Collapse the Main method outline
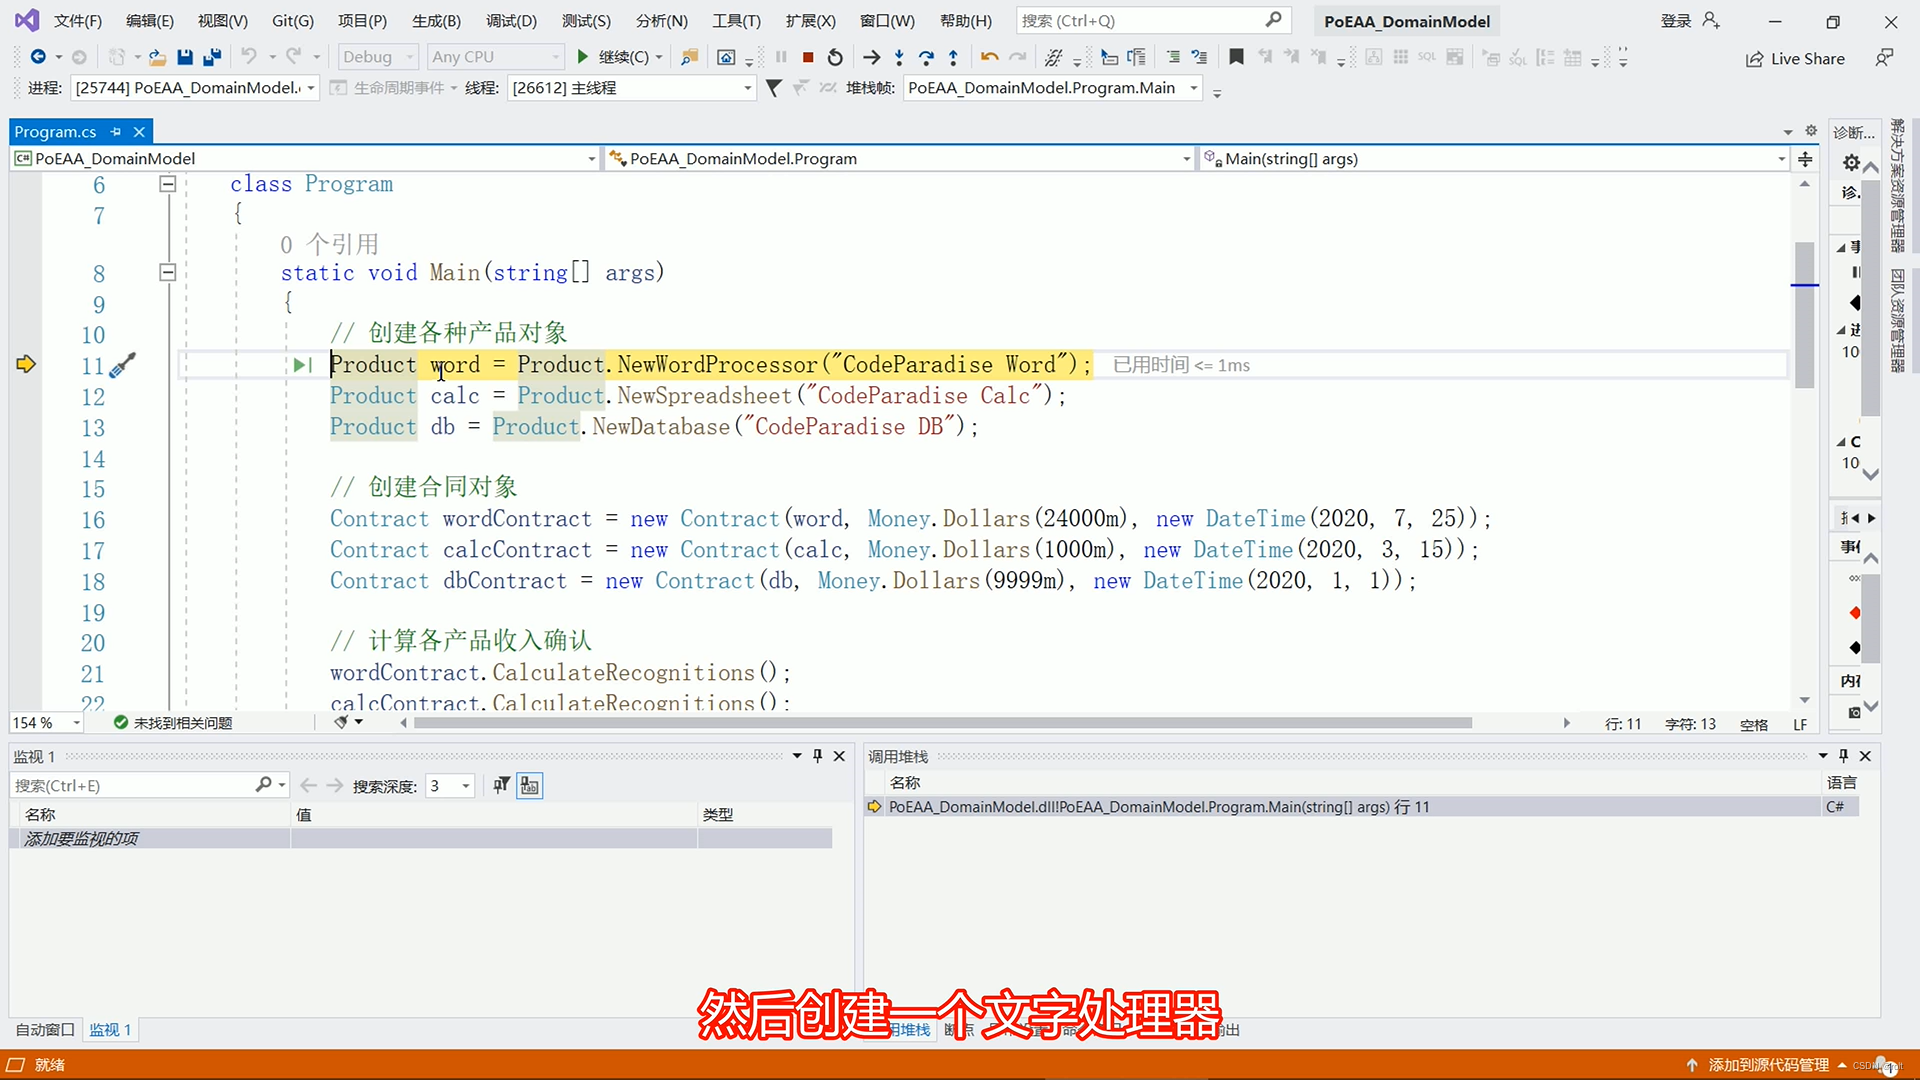This screenshot has height=1080, width=1920. coord(168,272)
